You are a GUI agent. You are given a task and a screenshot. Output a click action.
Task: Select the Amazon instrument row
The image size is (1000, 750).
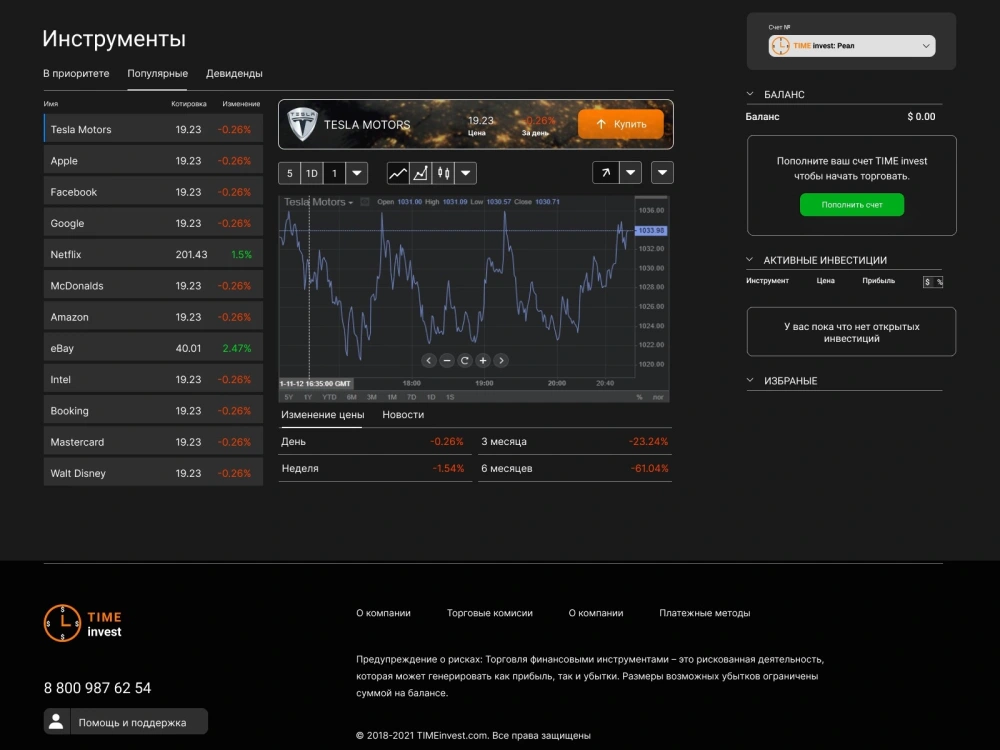click(x=153, y=316)
